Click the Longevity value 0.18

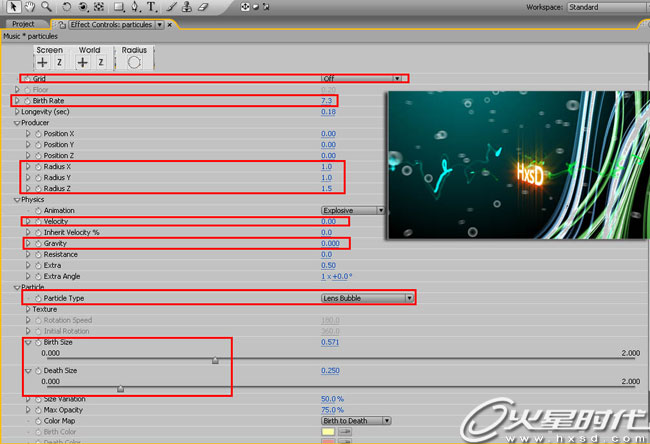tap(328, 112)
